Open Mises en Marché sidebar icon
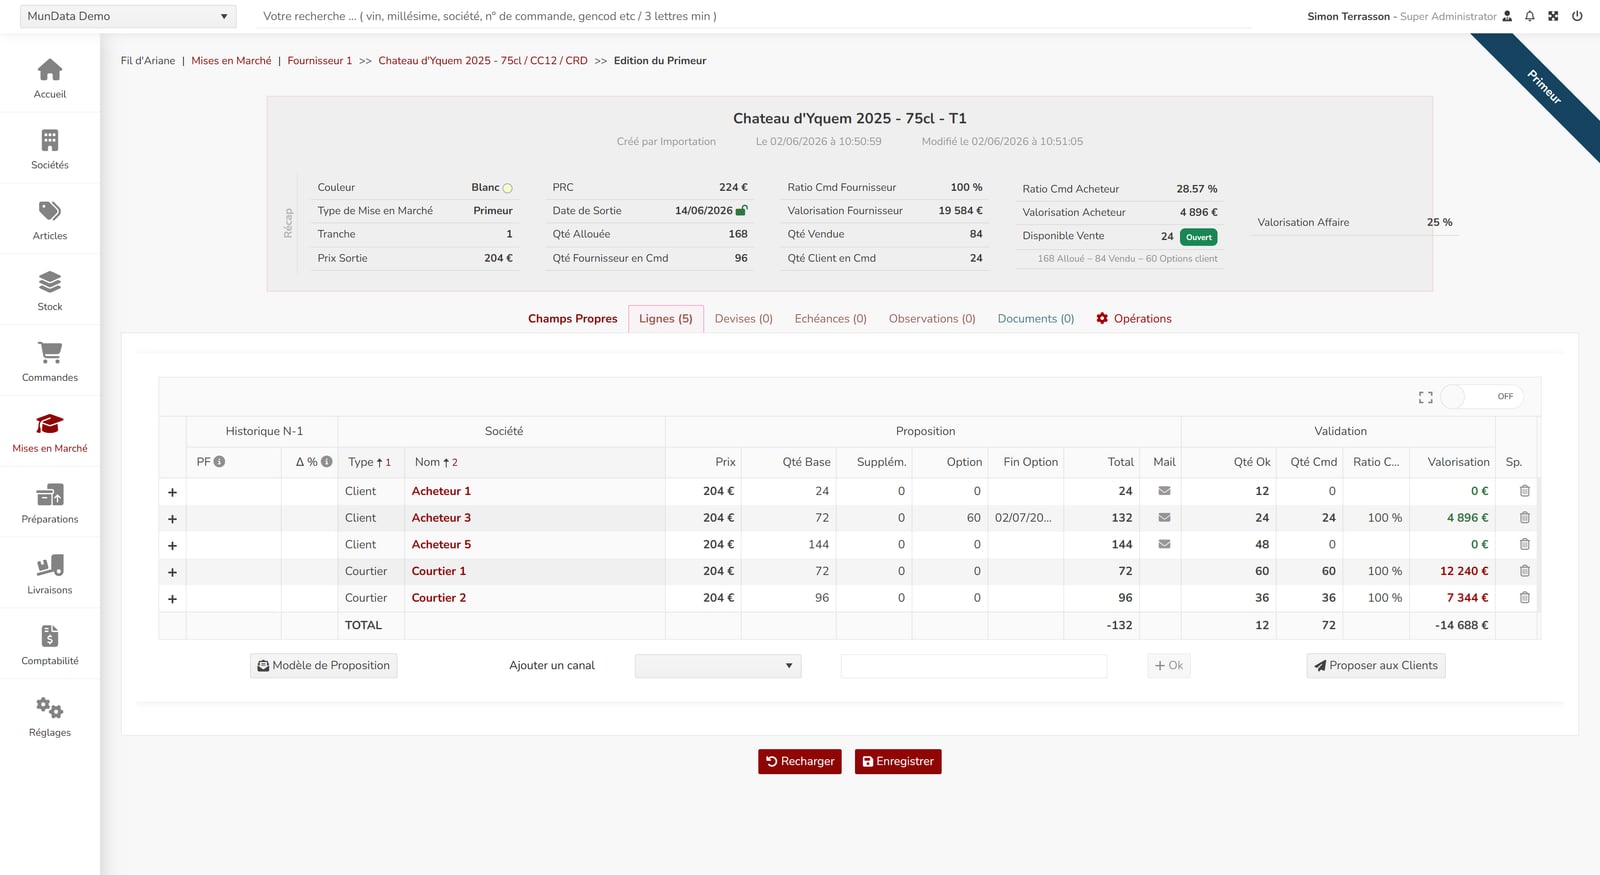The height and width of the screenshot is (875, 1600). pos(50,424)
